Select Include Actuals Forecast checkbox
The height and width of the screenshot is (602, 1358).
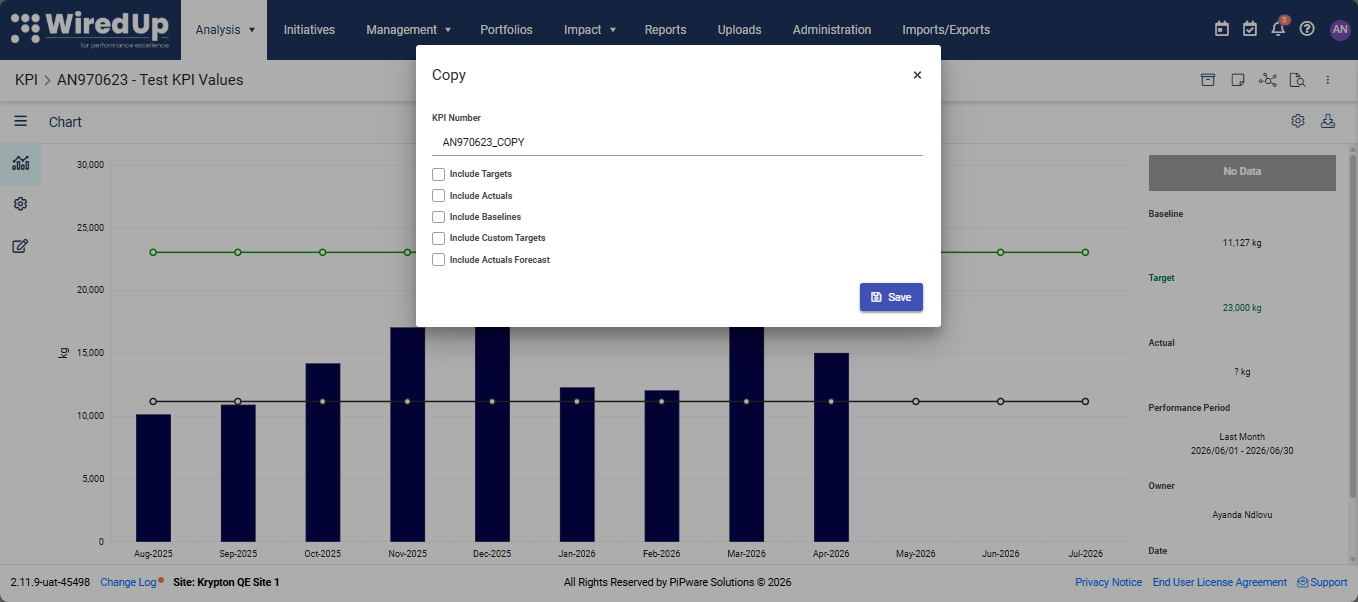pos(438,260)
